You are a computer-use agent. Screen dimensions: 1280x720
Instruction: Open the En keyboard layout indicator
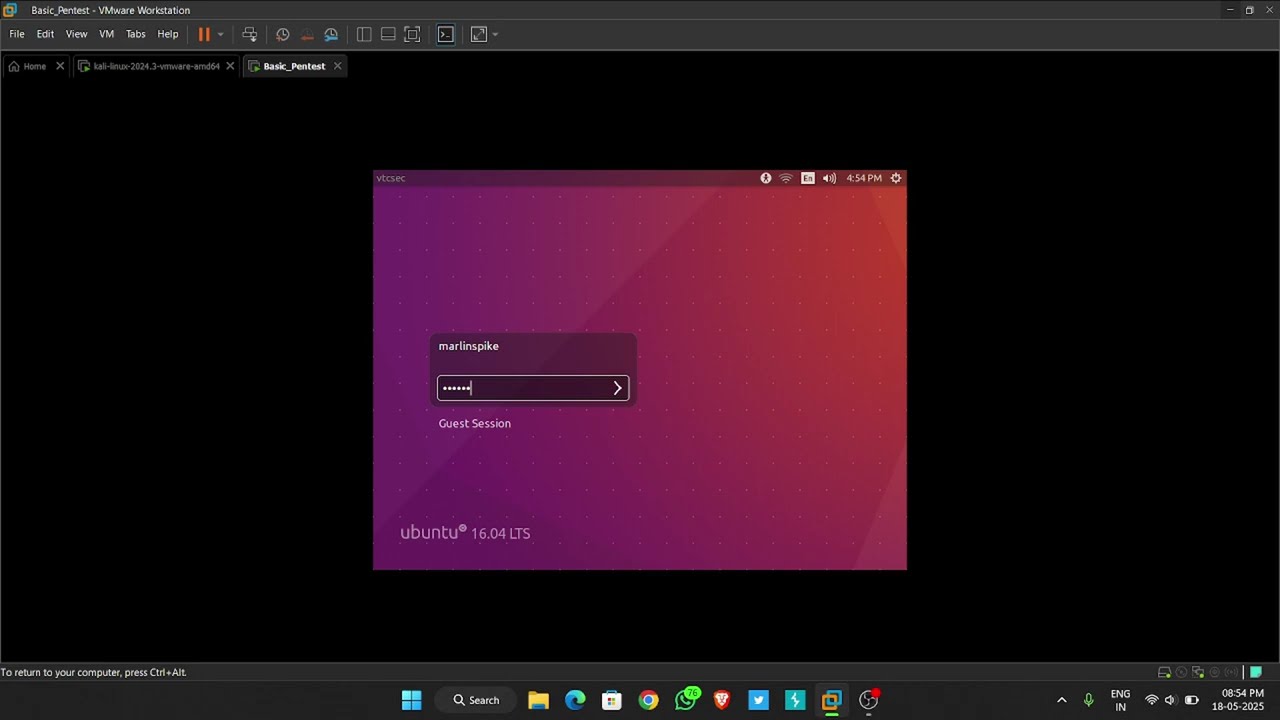pos(808,178)
